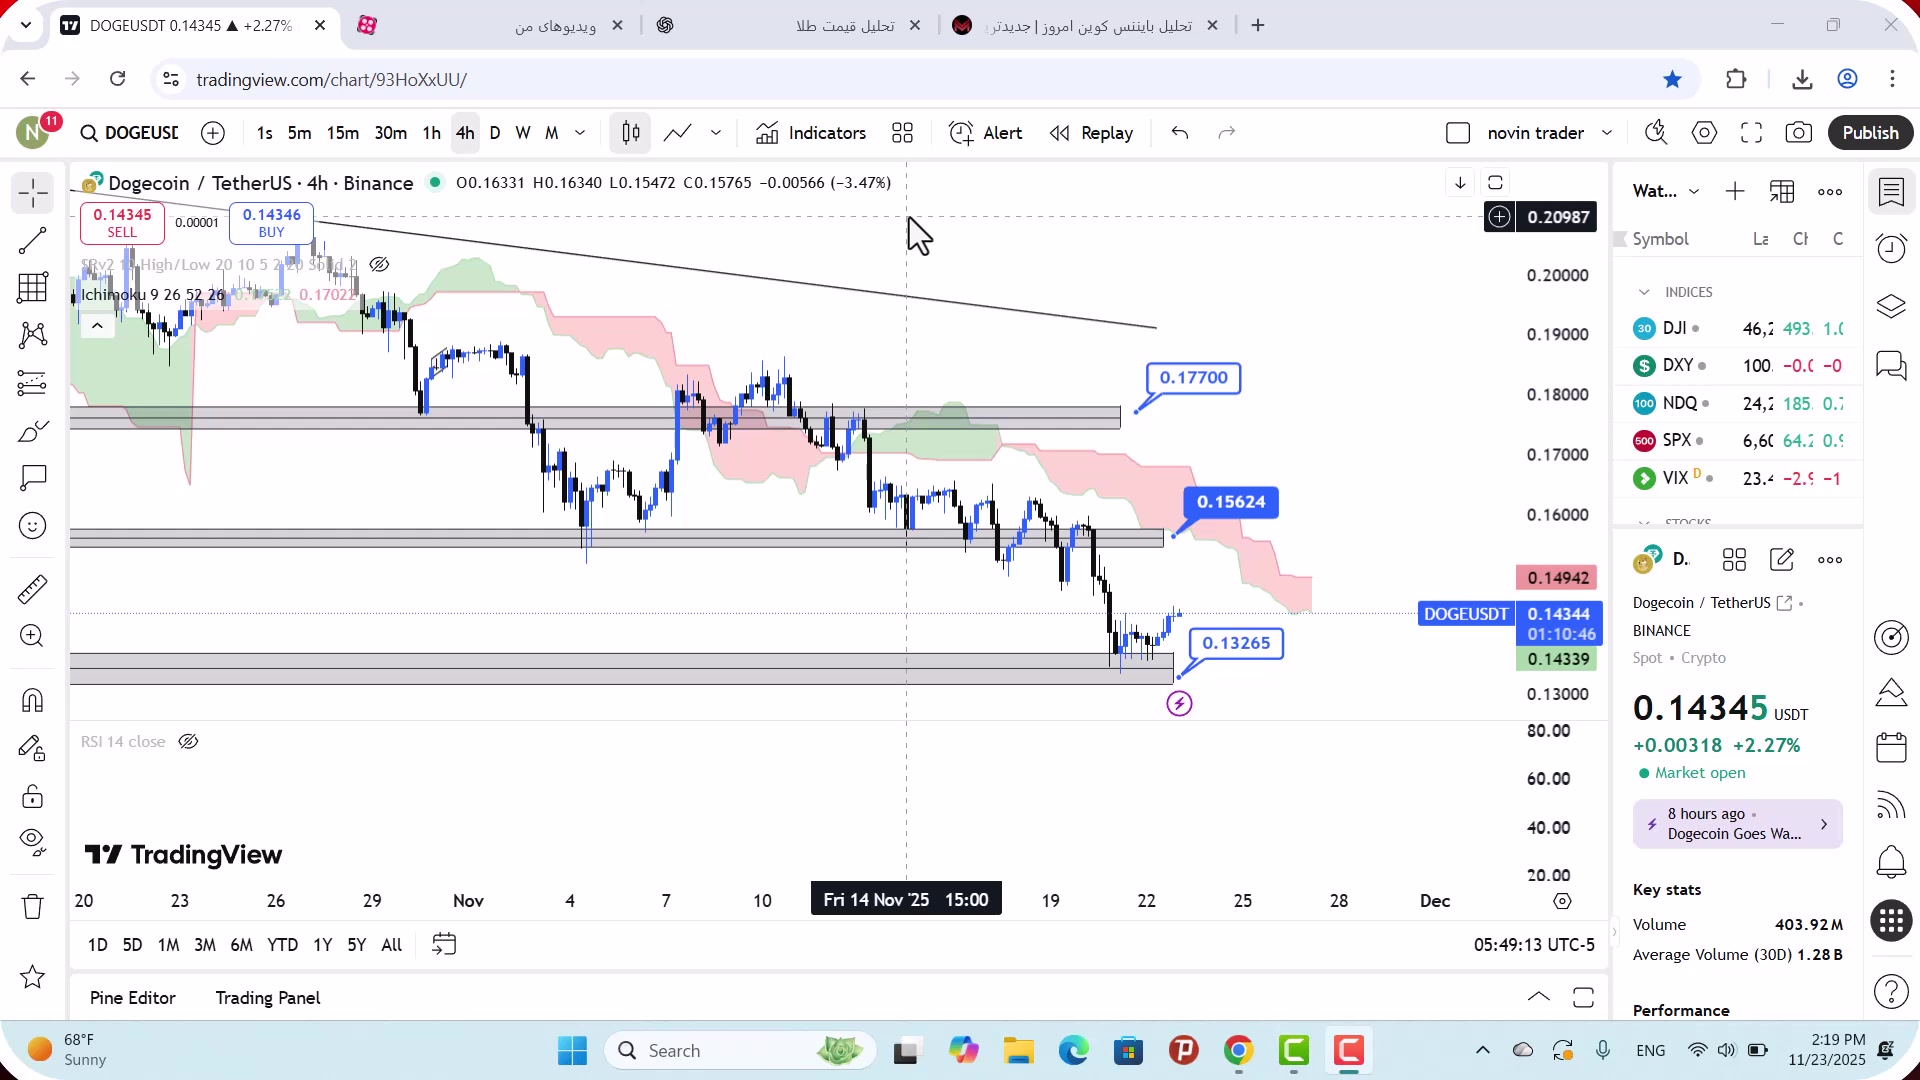Screen dimensions: 1920x1080
Task: Collapse the INDICES watchlist section
Action: pos(1644,292)
